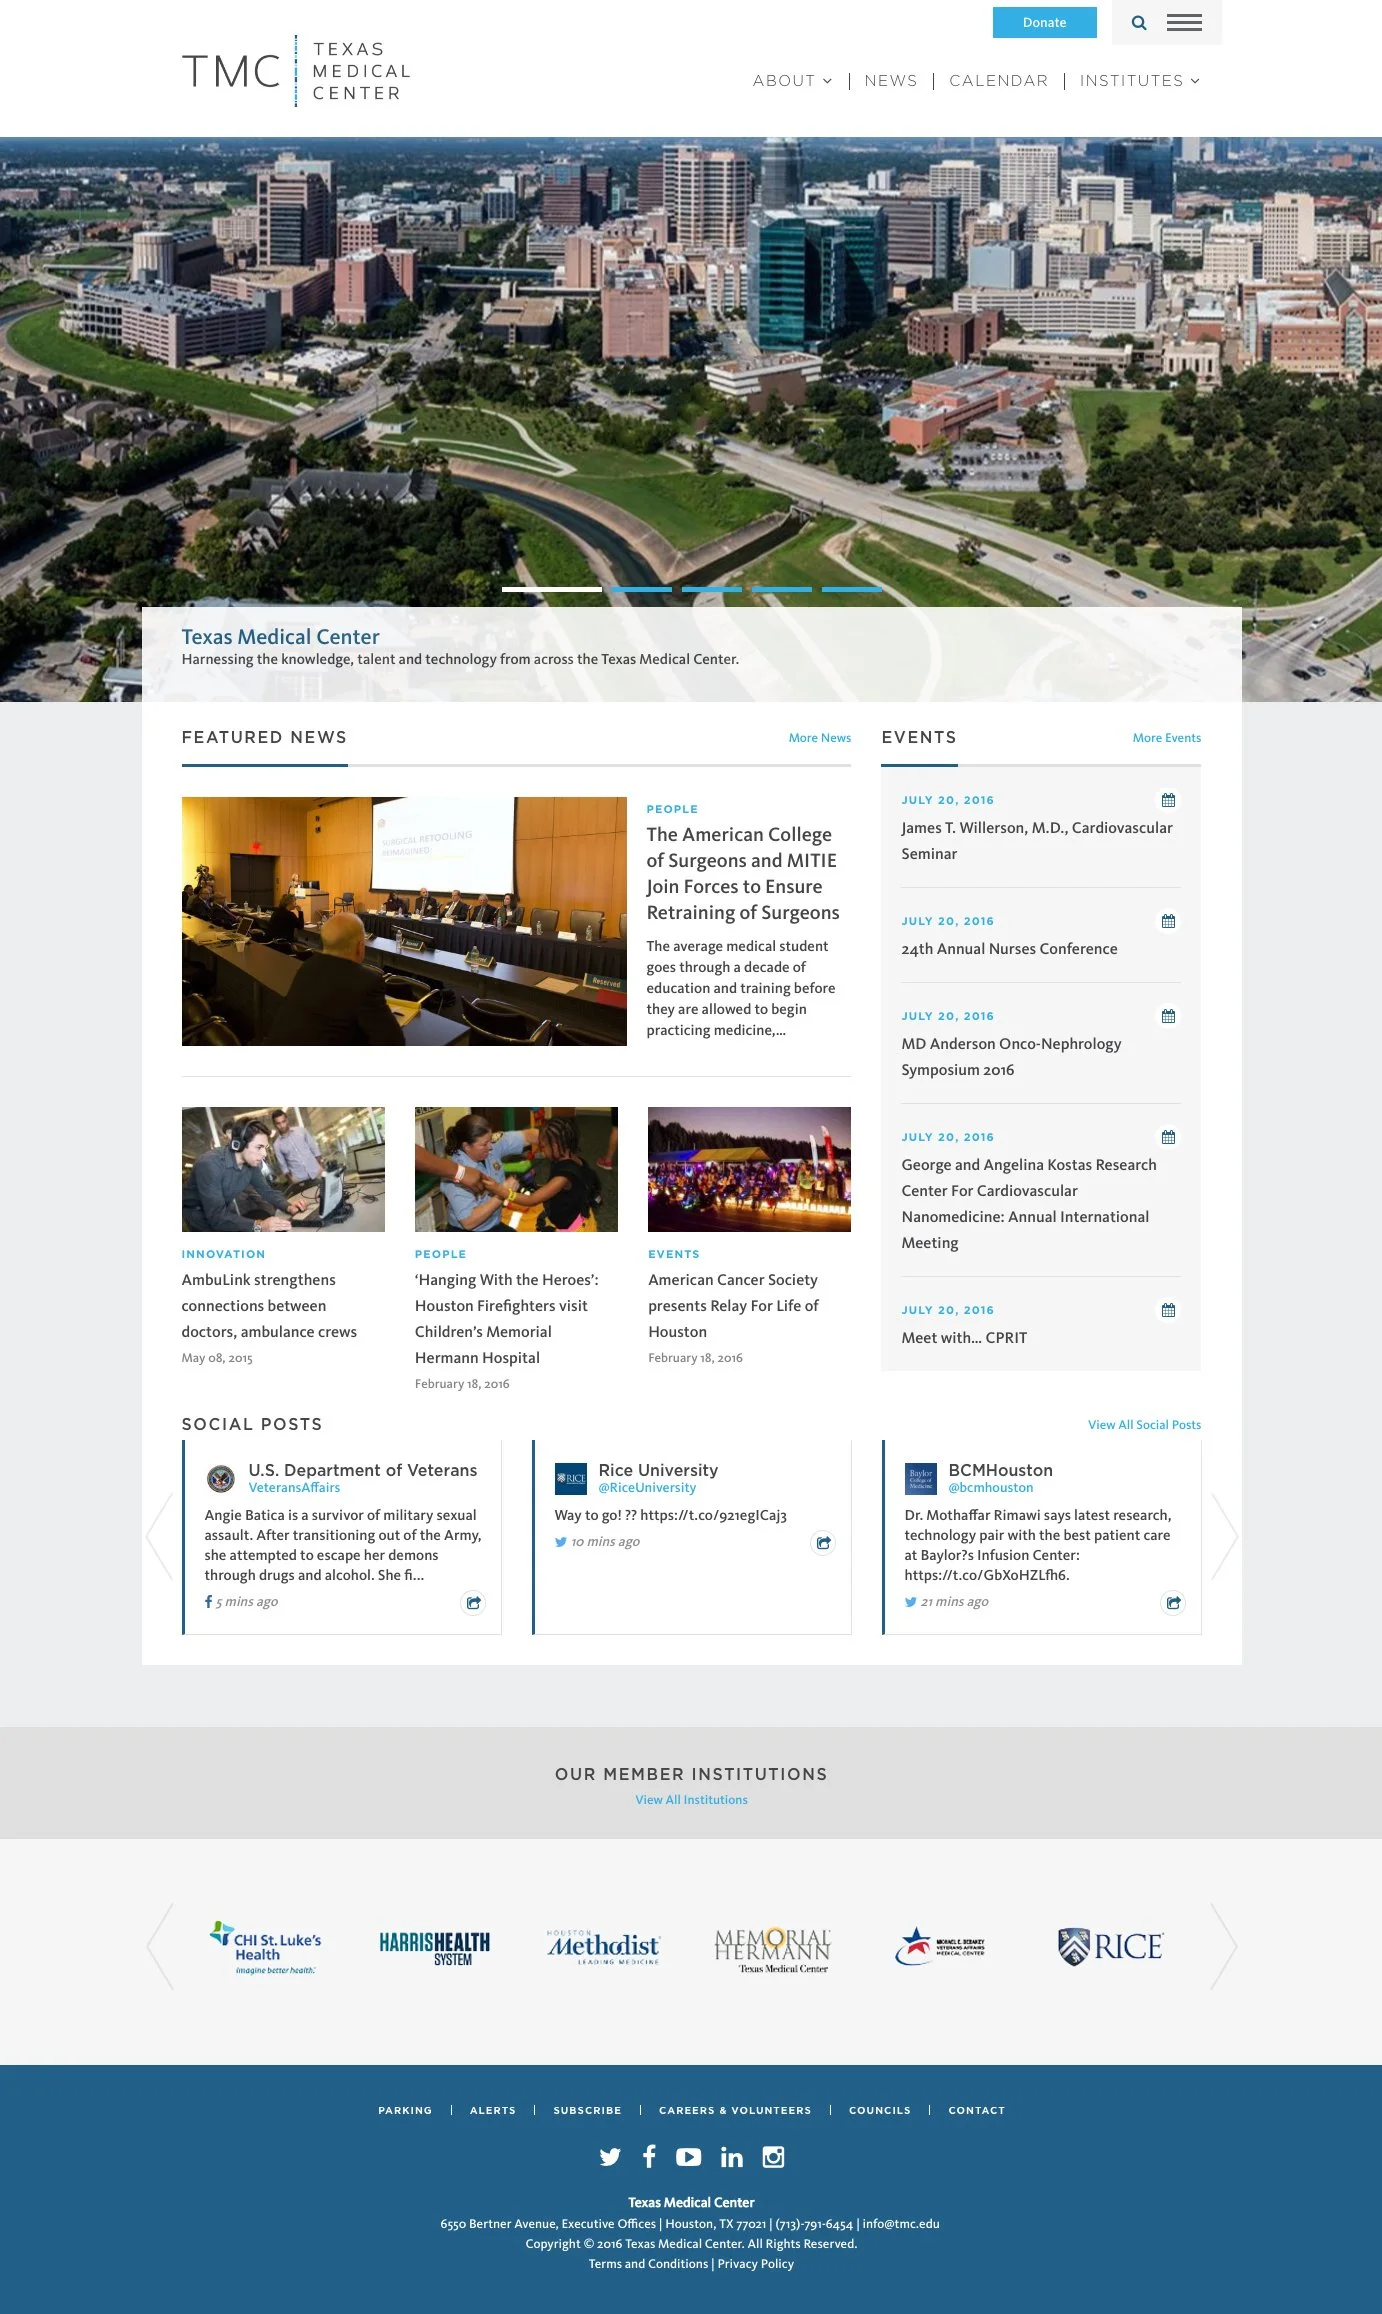Open the footer YouTube icon

tap(688, 2157)
